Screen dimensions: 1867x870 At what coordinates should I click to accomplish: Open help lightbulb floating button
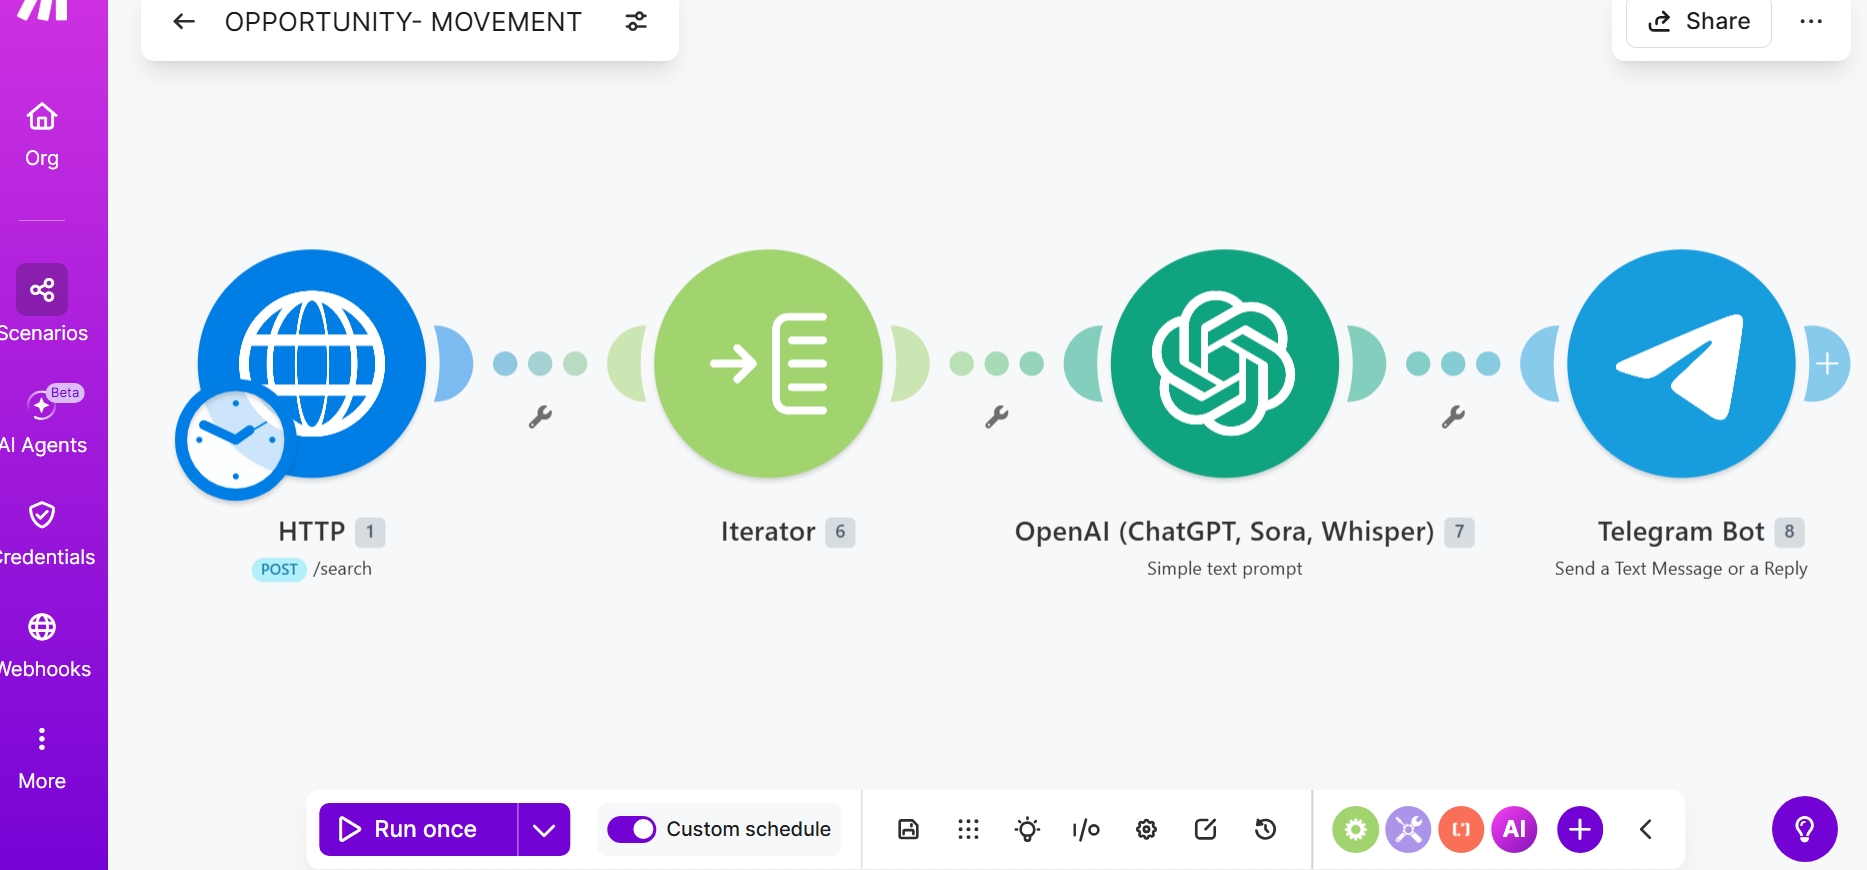(x=1805, y=829)
